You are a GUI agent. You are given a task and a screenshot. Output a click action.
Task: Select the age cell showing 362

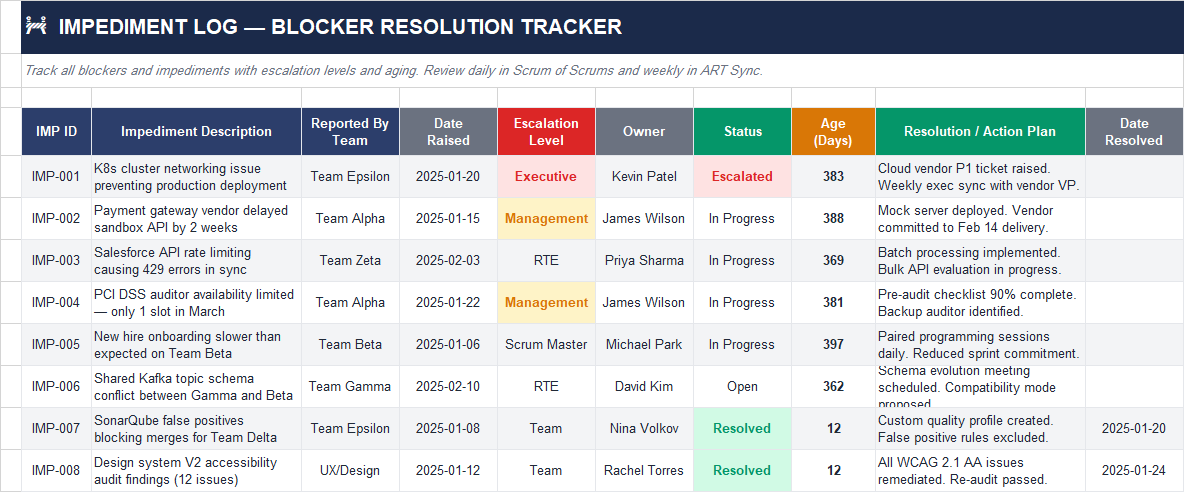pyautogui.click(x=834, y=386)
